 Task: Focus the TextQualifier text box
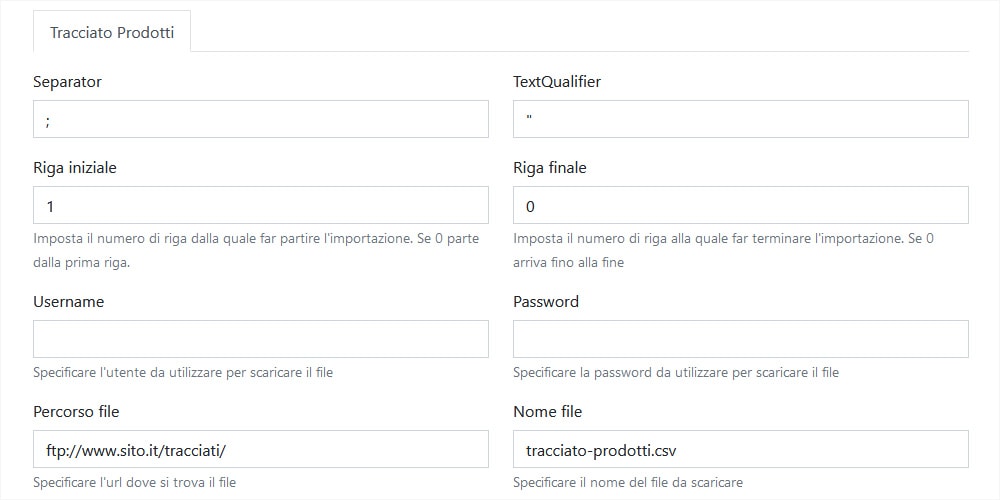740,119
